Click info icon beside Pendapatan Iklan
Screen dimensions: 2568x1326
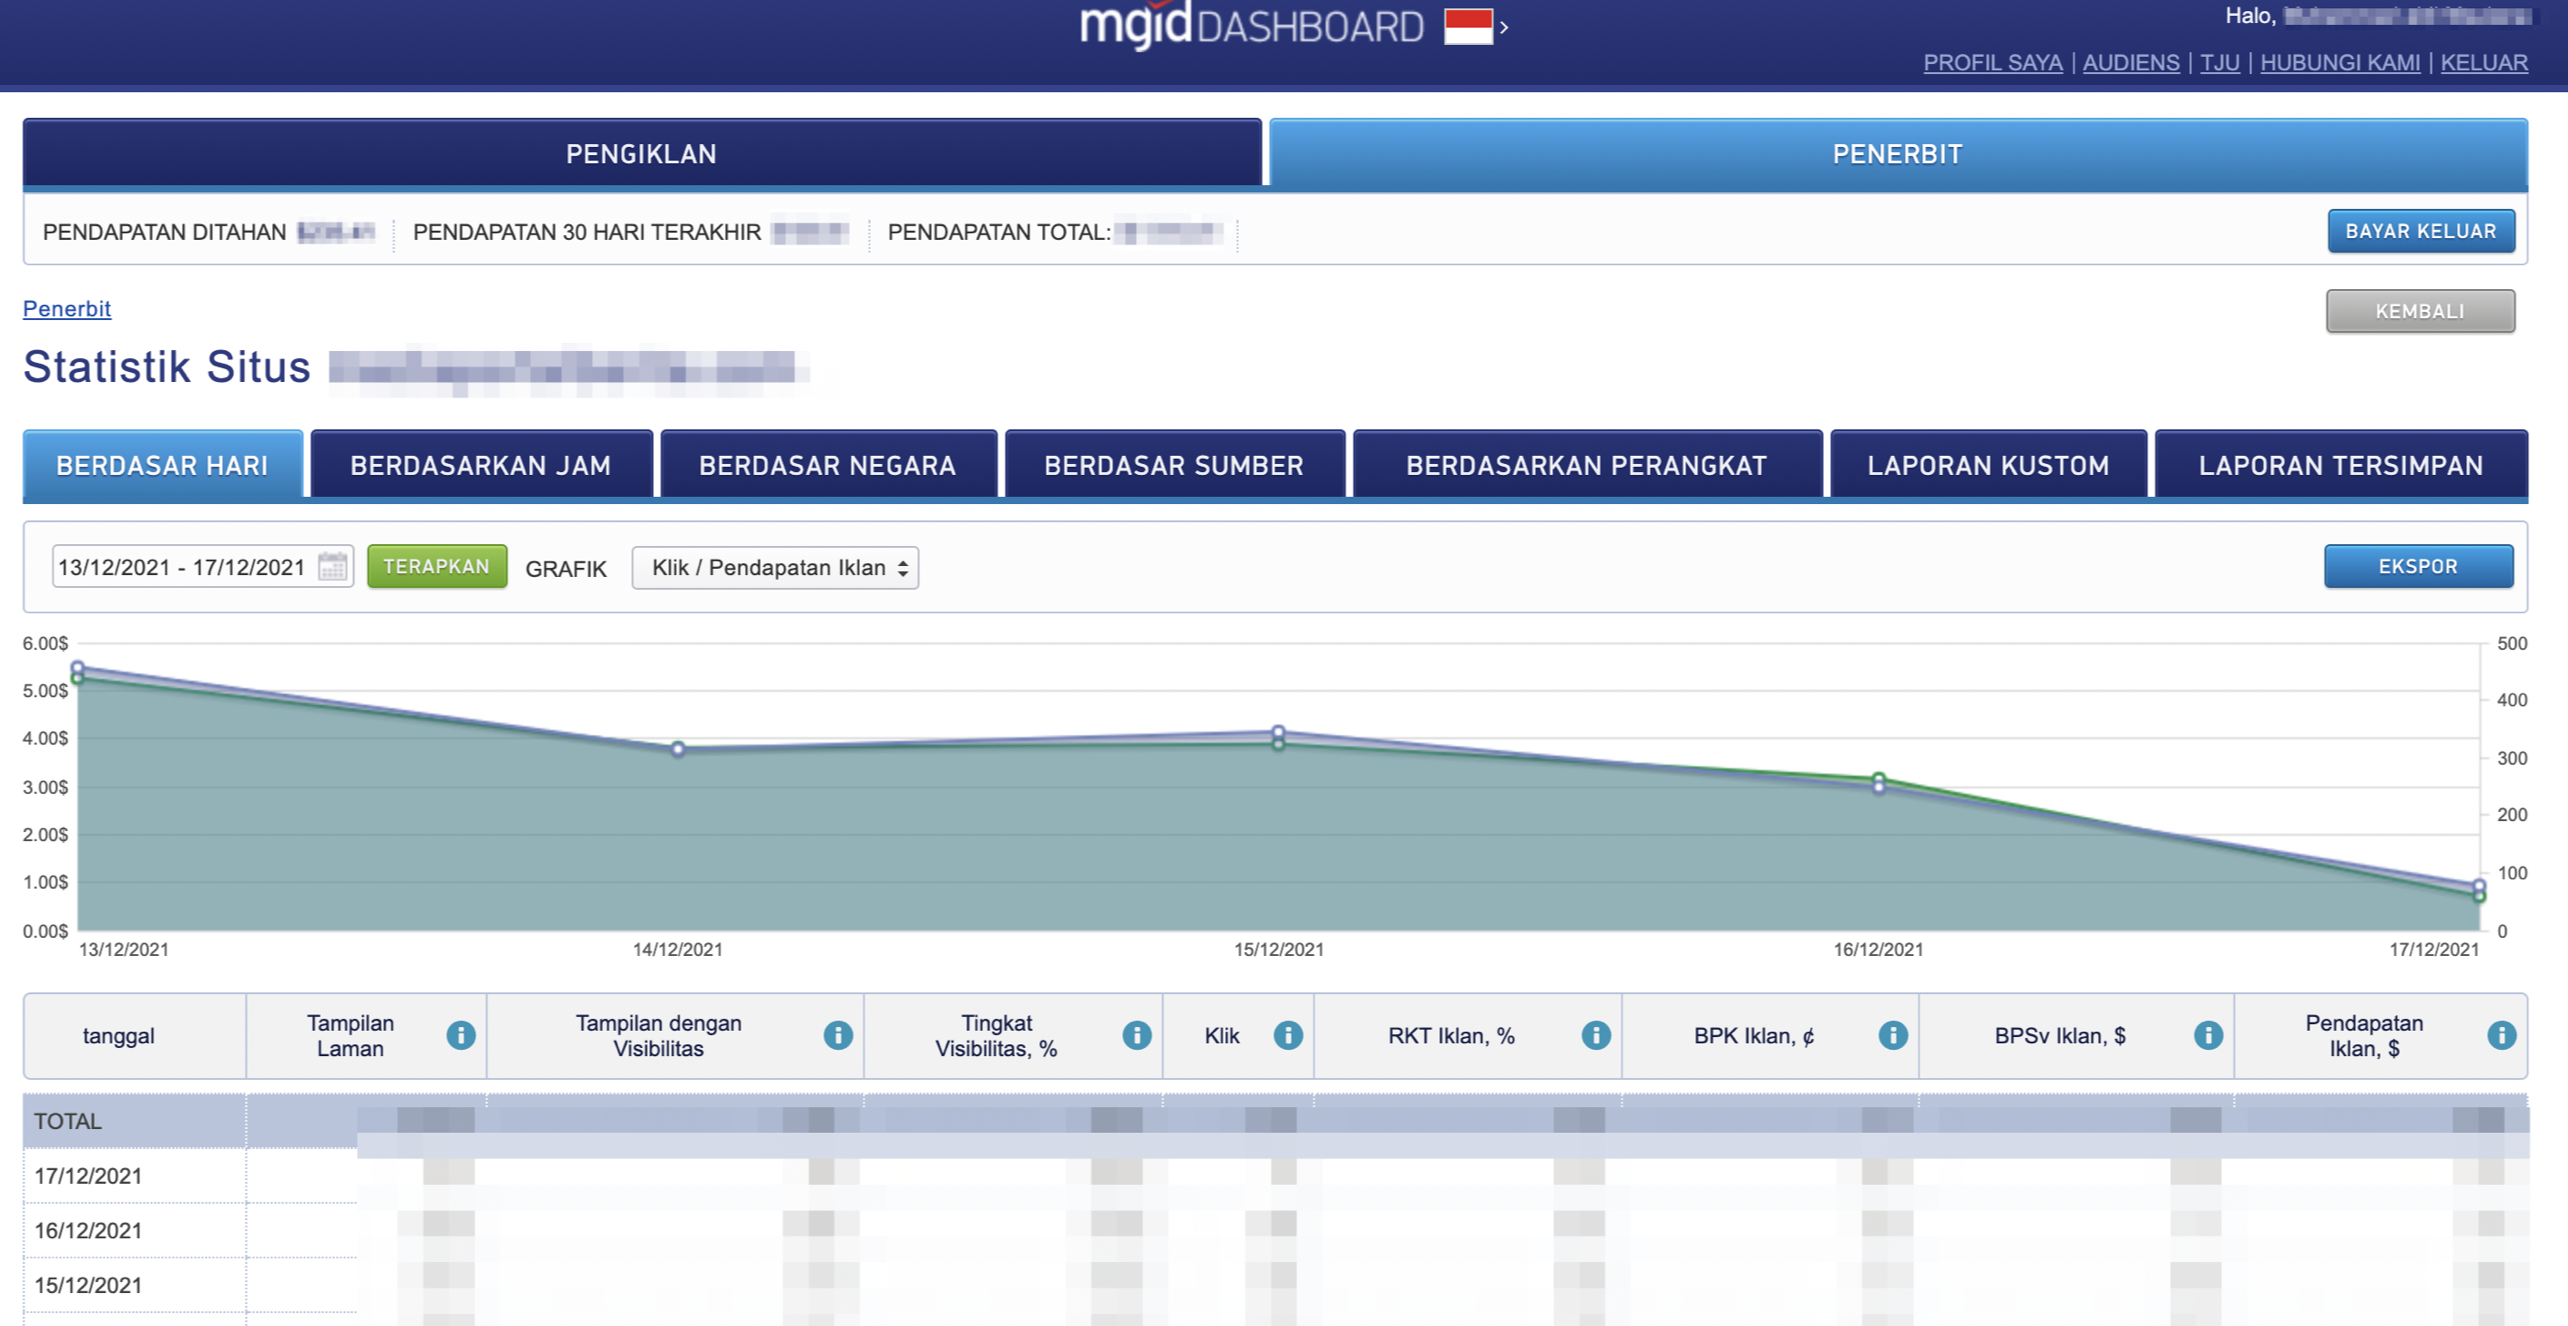click(2501, 1035)
